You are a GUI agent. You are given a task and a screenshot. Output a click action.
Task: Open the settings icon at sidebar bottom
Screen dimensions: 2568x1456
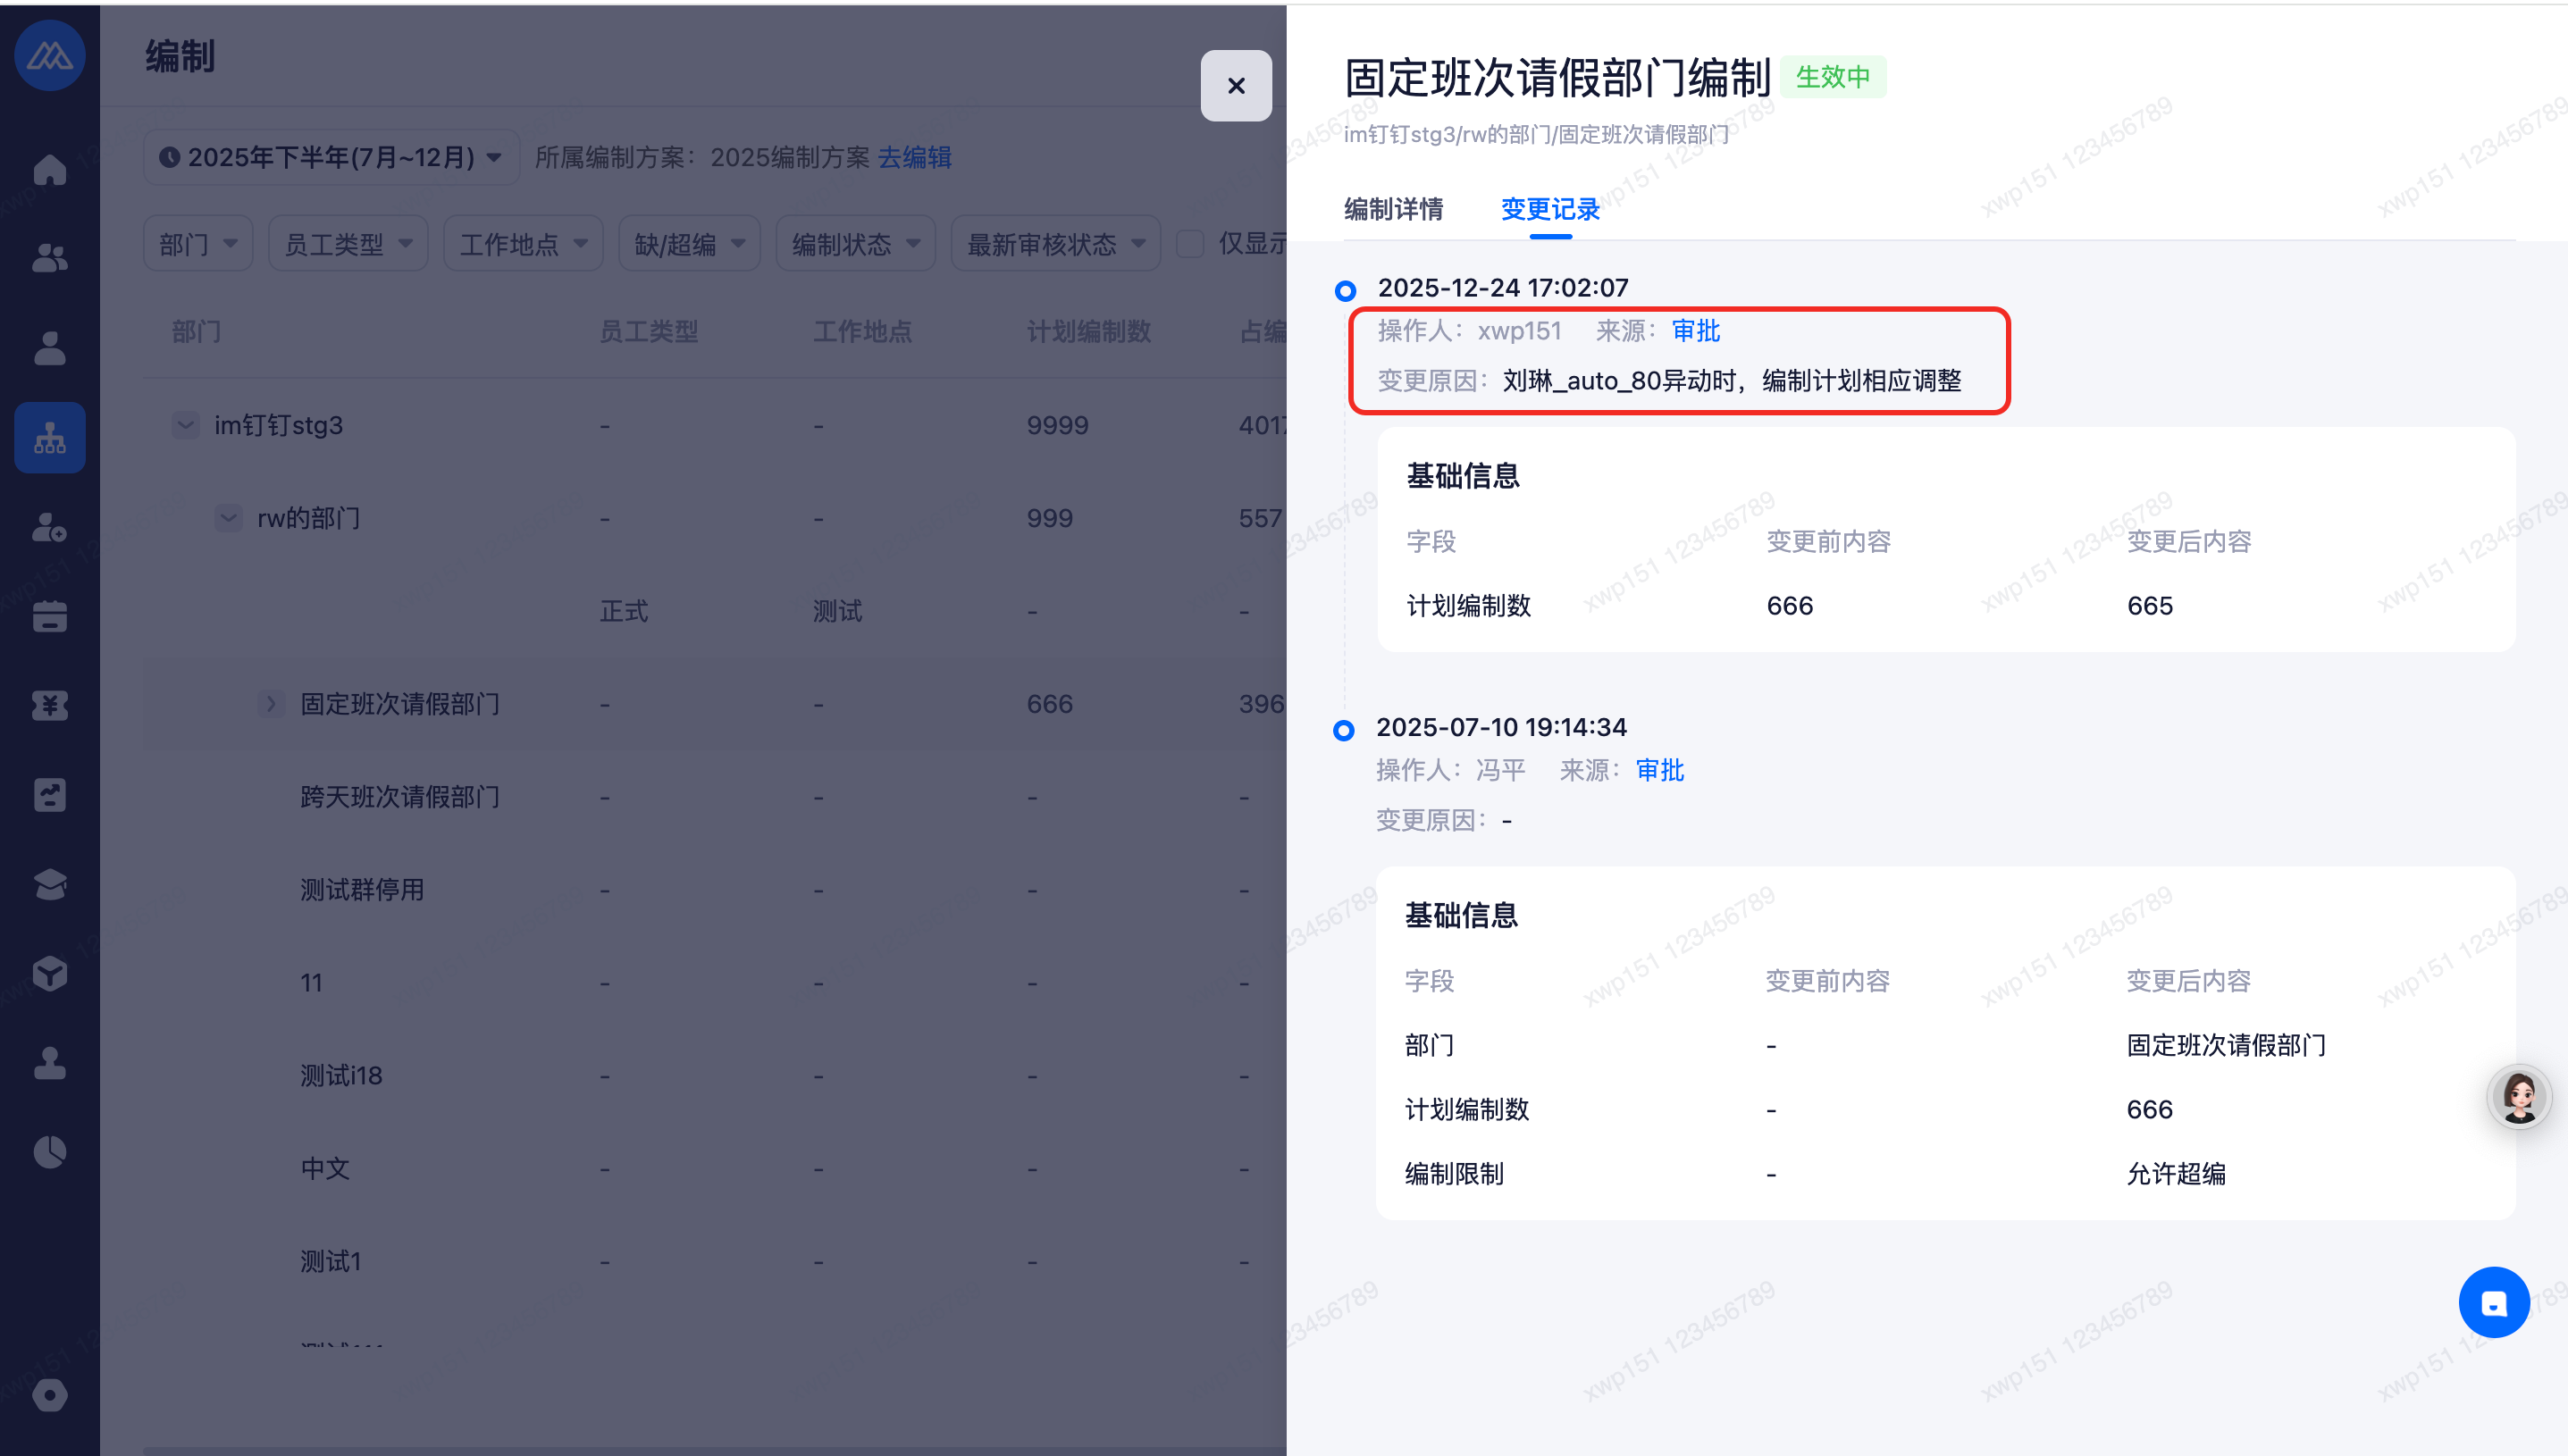click(49, 1395)
